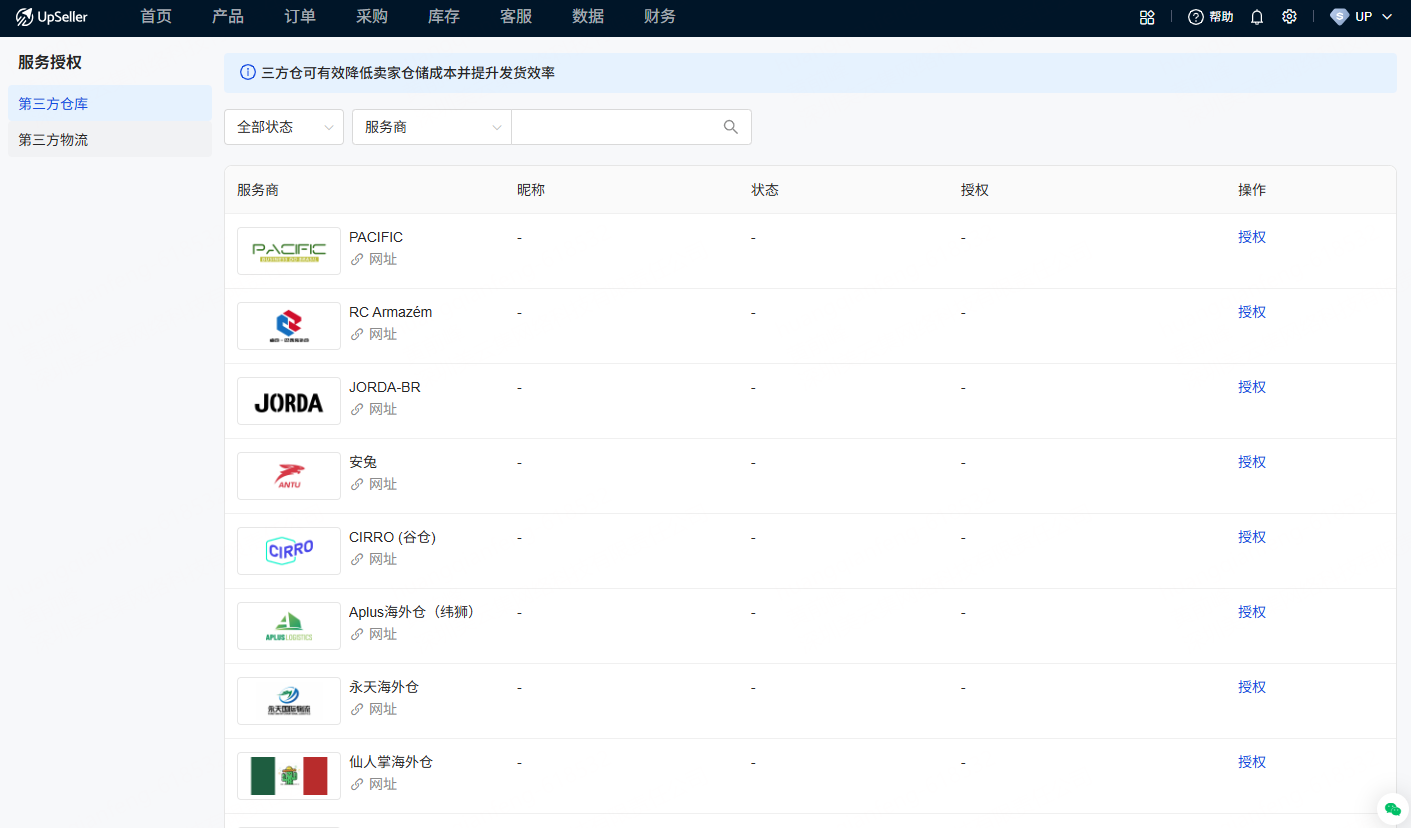The height and width of the screenshot is (828, 1411).
Task: Authorize the Aplus海外仓 warehouse
Action: [x=1252, y=612]
